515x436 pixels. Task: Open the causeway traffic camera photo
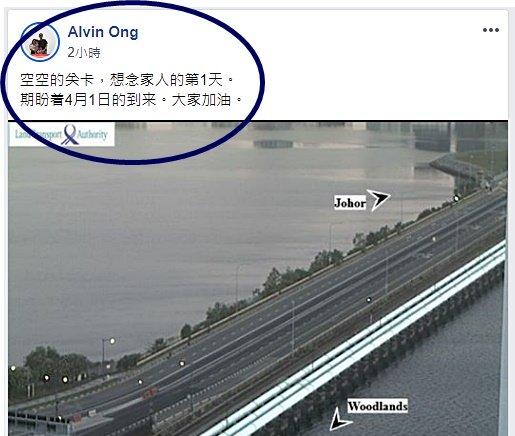(x=258, y=278)
